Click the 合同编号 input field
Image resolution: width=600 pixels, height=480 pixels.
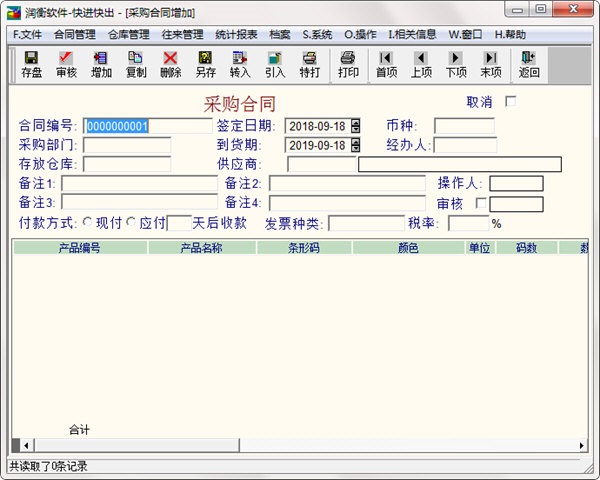[148, 126]
